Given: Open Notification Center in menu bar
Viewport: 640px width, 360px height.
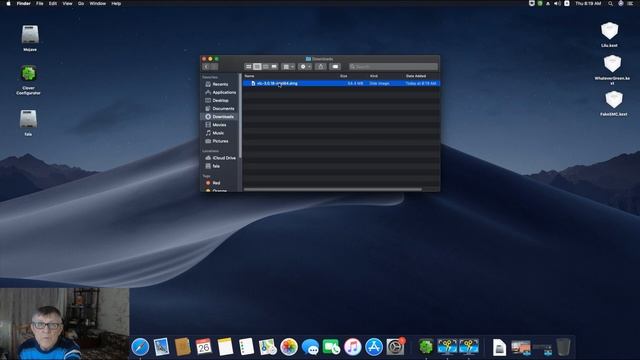Looking at the screenshot, I should point(631,3).
